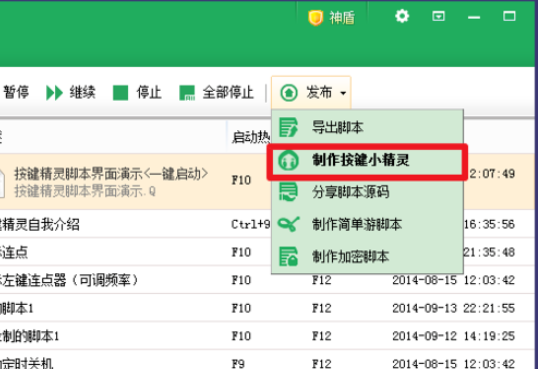Screen dimensions: 538x369
Task: Choose 制作加密脚本 menu entry
Action: pos(367,256)
